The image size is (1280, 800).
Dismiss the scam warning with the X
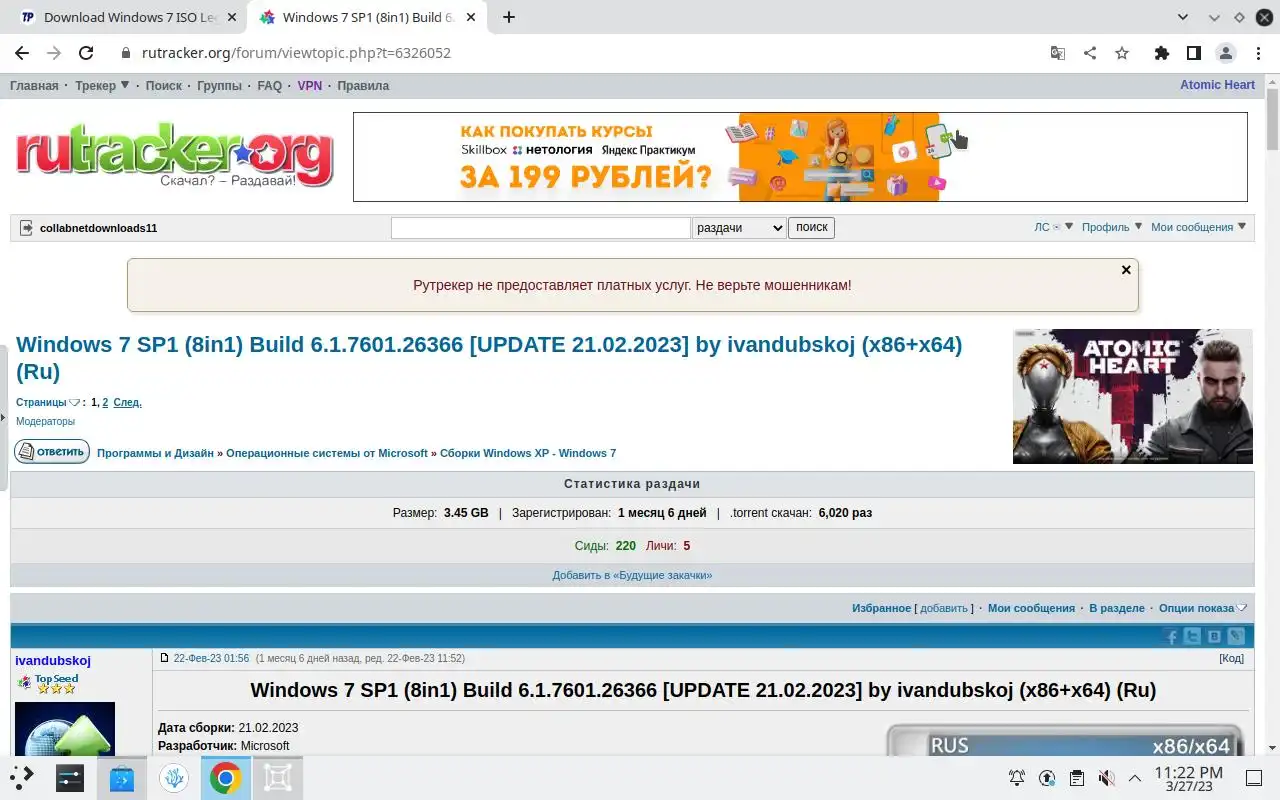click(1126, 270)
